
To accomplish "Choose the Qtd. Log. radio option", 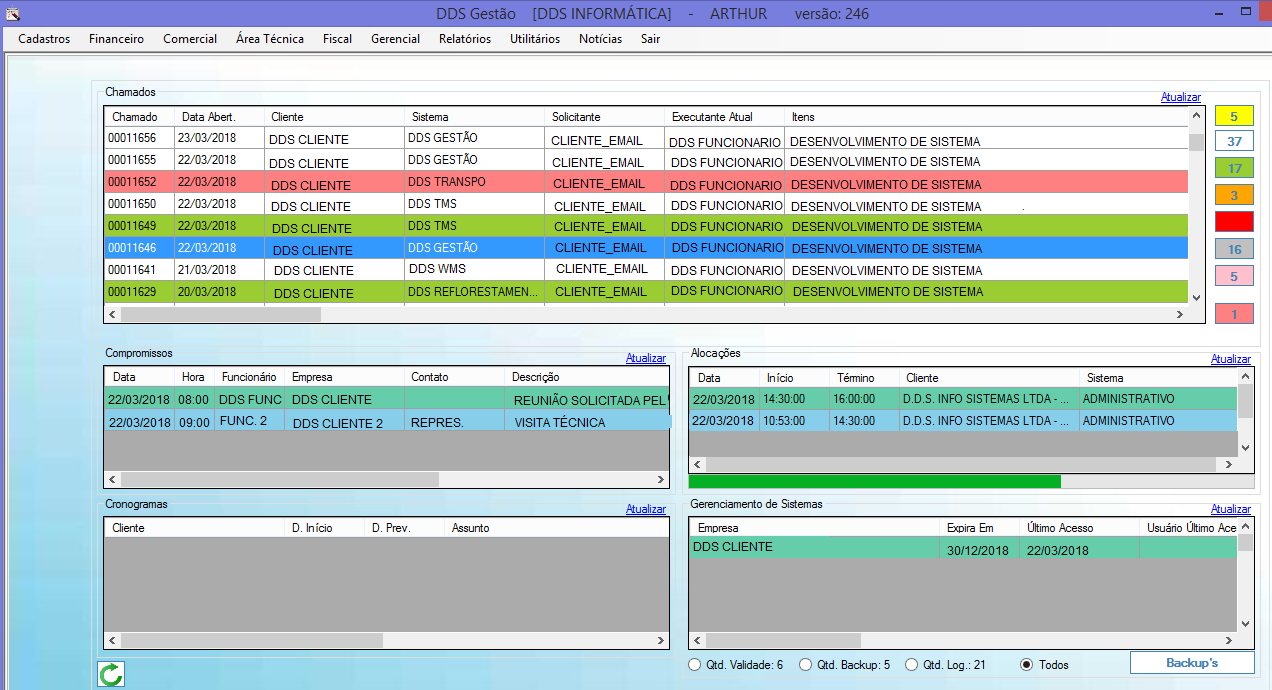I will (x=911, y=665).
